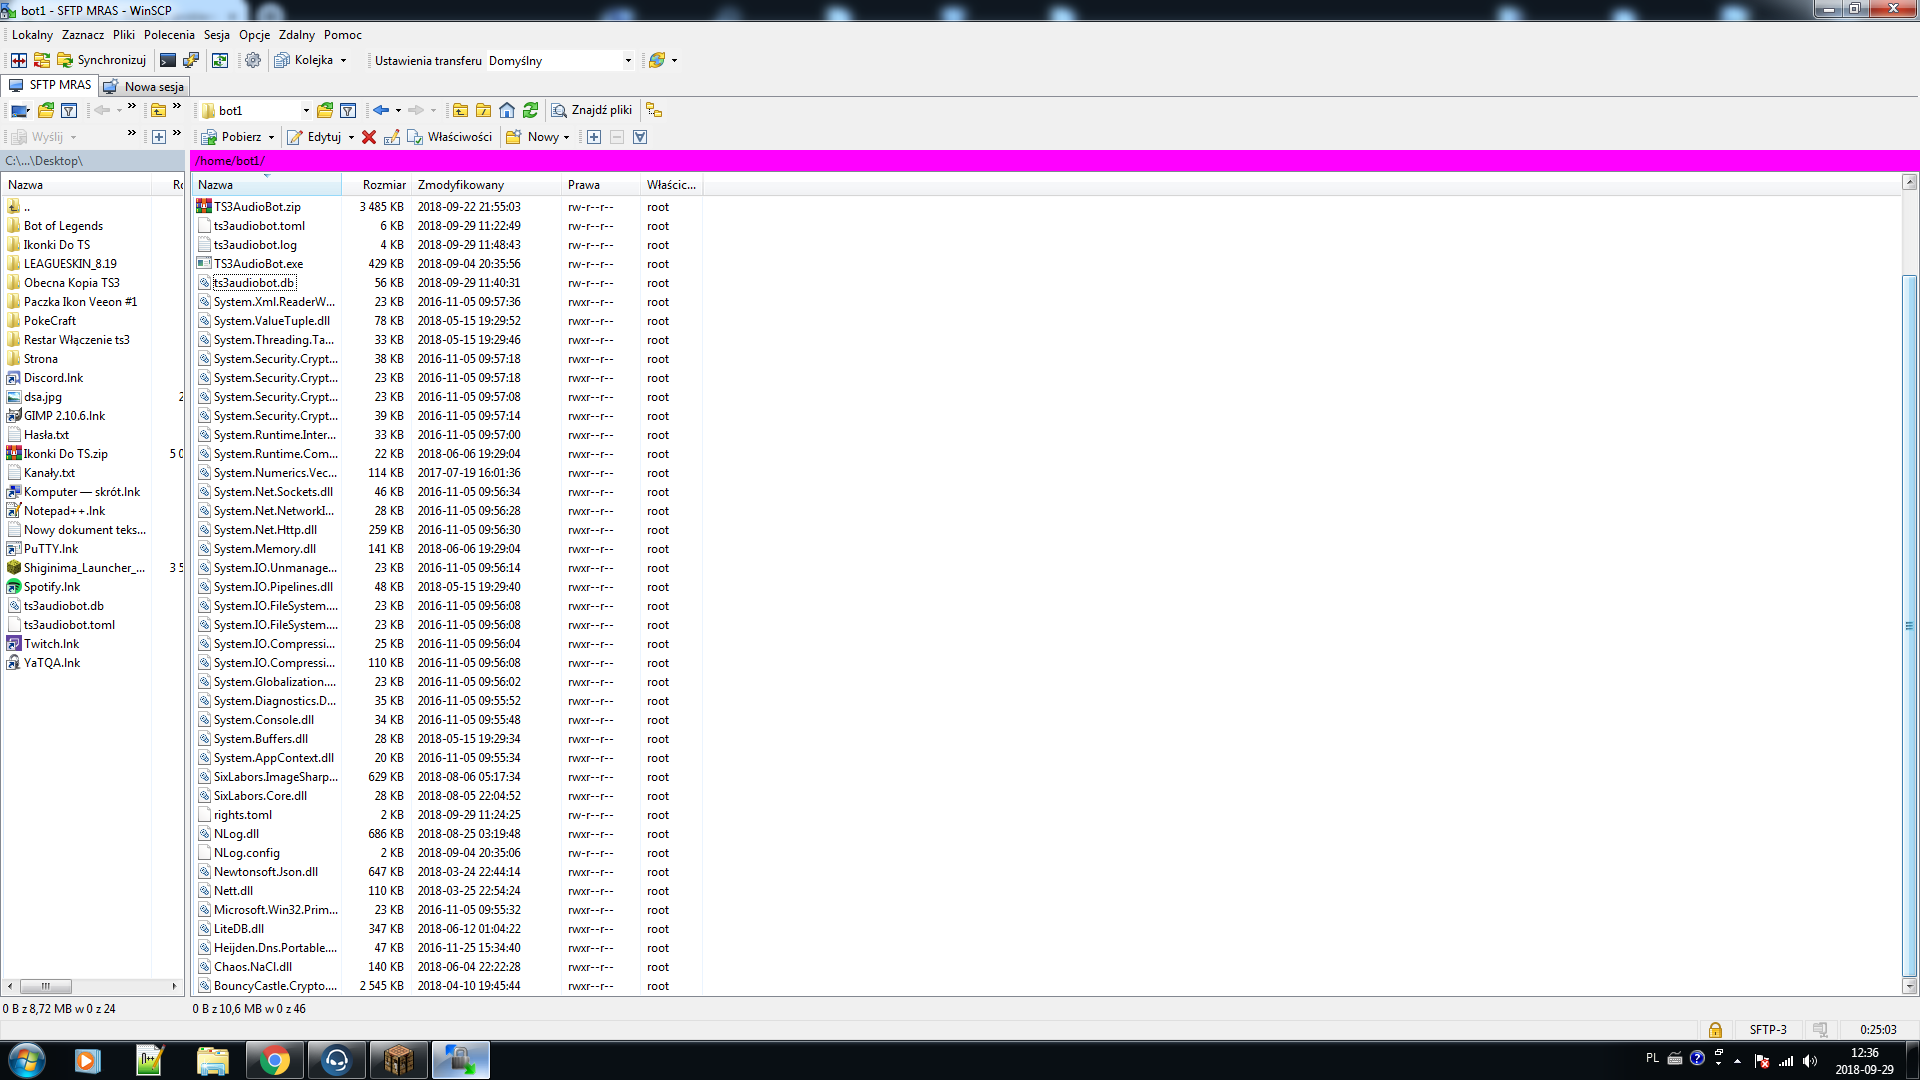Screen dimensions: 1920x1080
Task: Expand the Kolejka dropdown arrow
Action: pos(344,60)
